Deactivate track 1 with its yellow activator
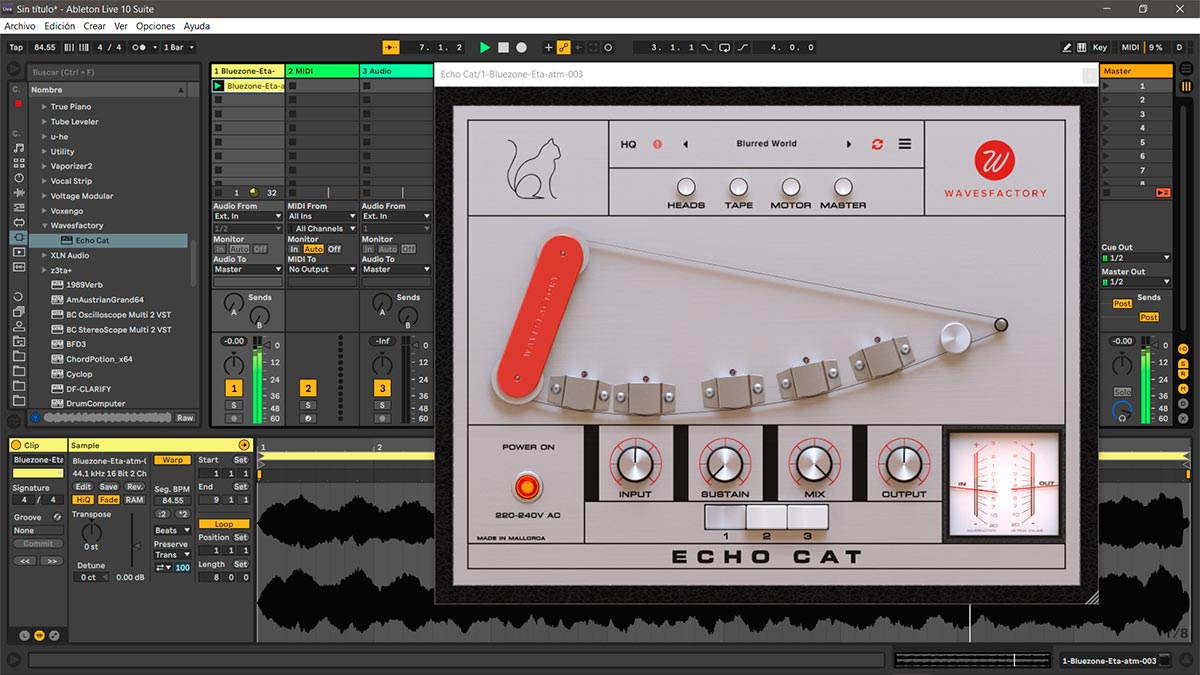 tap(234, 388)
